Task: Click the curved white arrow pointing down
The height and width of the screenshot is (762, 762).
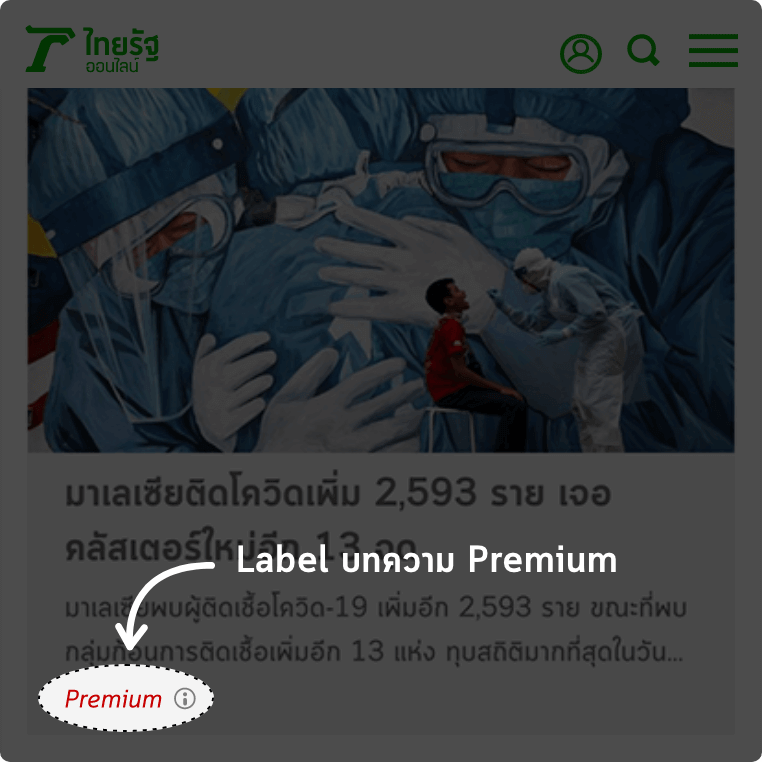Action: tap(158, 605)
